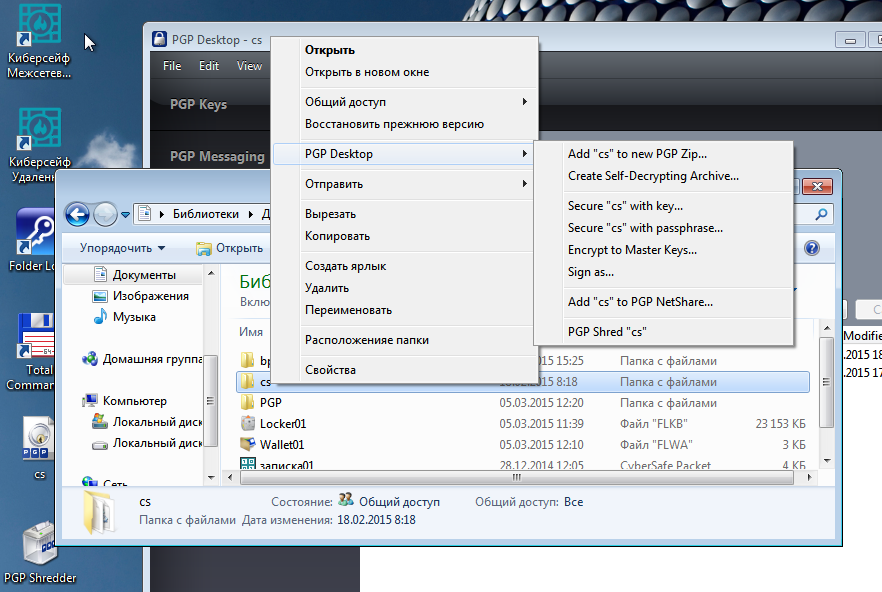Select Encrypt to Master Keys option

pyautogui.click(x=632, y=250)
